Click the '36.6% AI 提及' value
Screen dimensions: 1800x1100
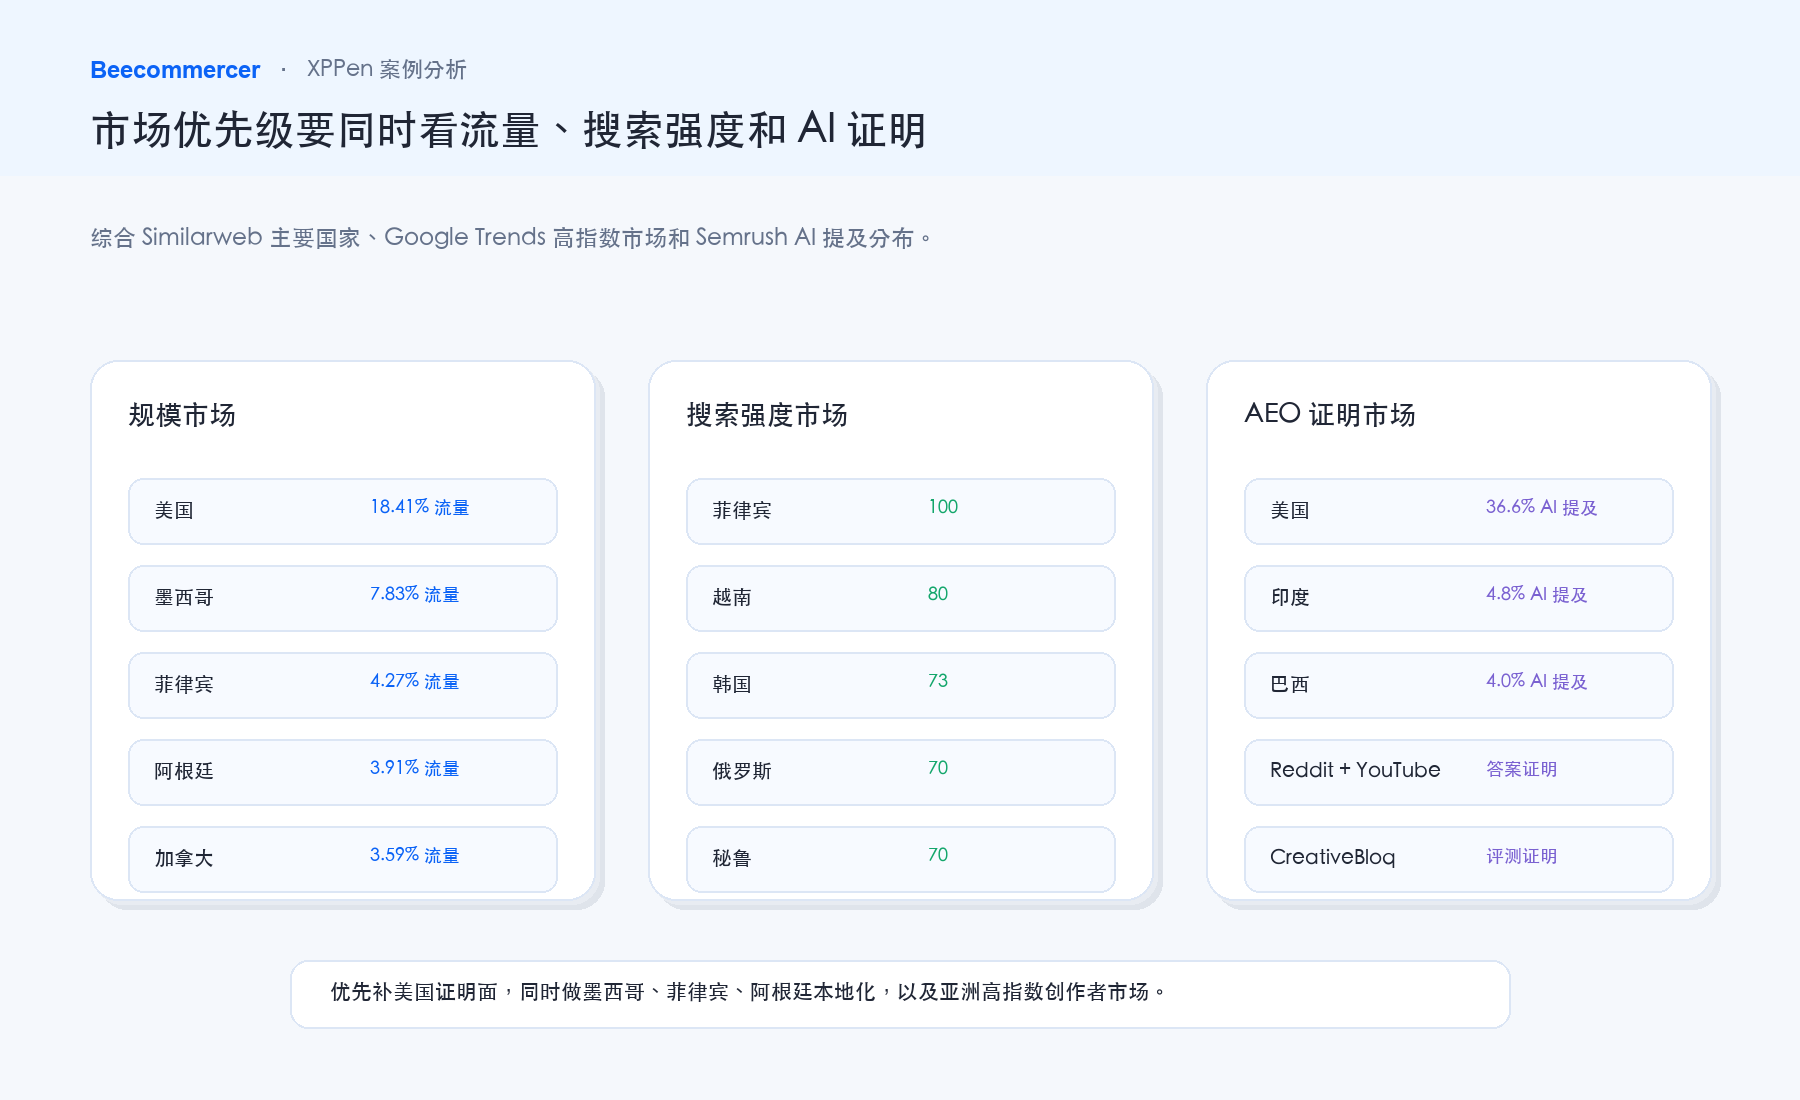pyautogui.click(x=1542, y=507)
